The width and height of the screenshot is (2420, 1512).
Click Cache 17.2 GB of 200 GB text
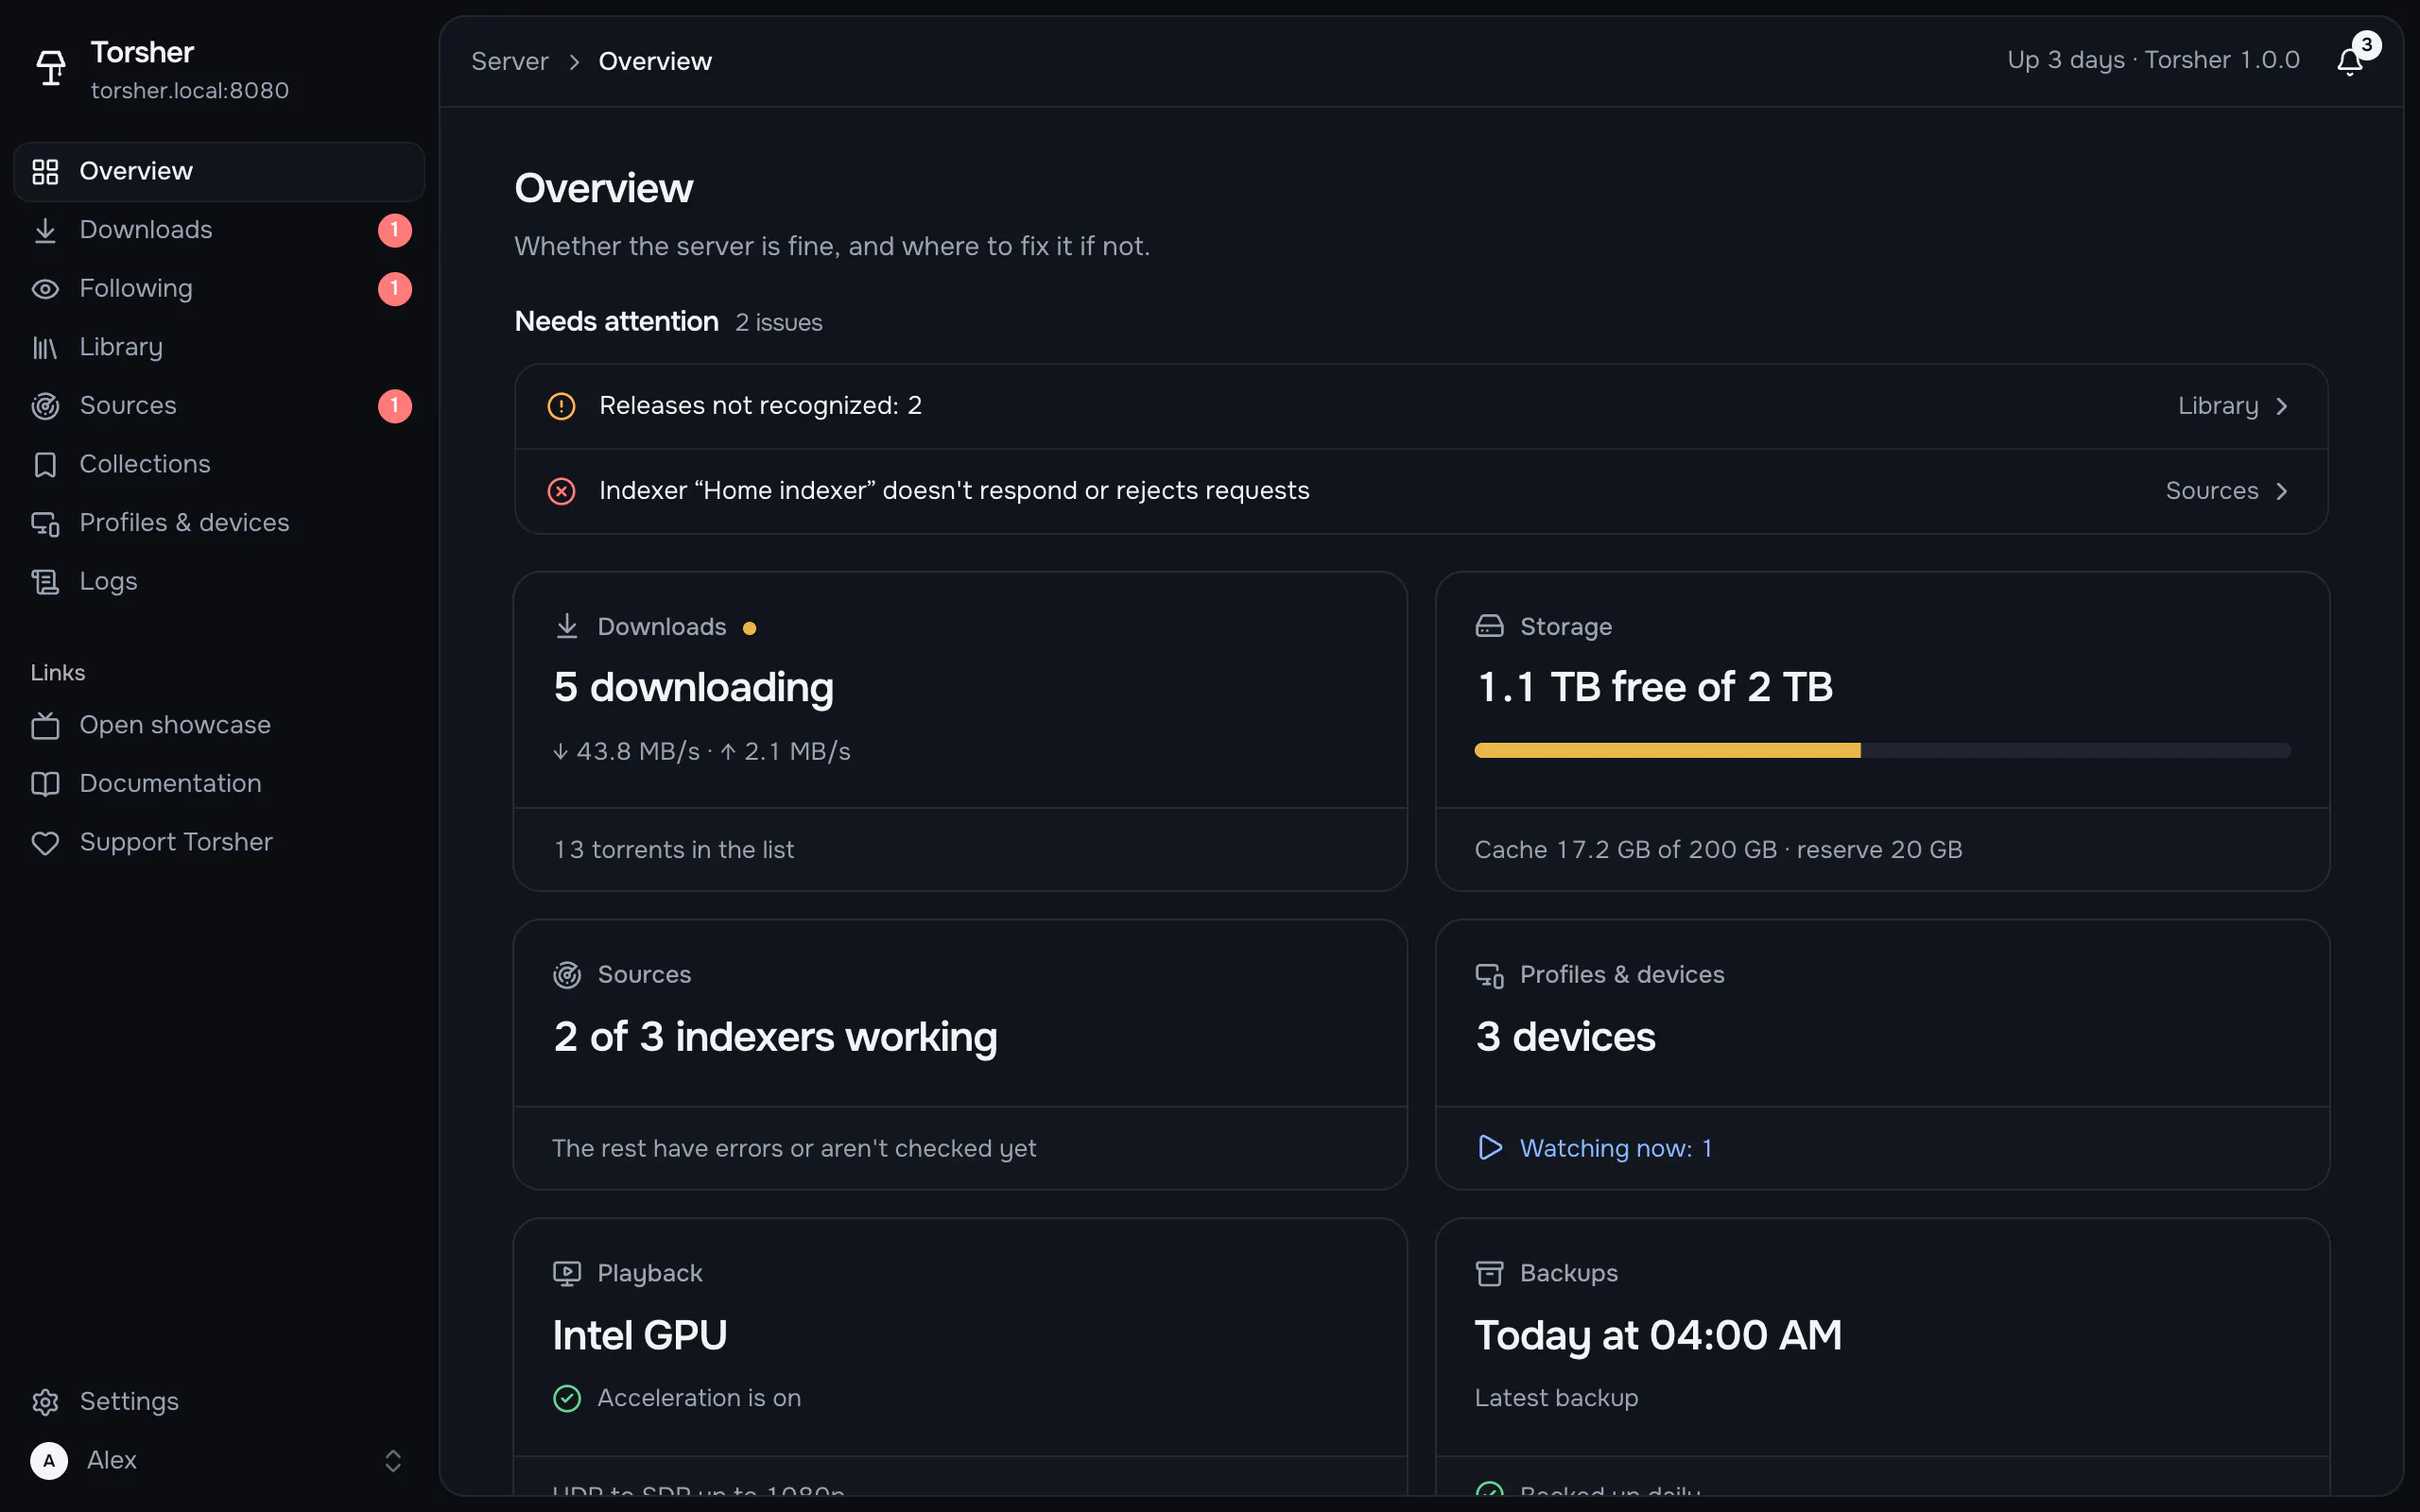[1625, 850]
